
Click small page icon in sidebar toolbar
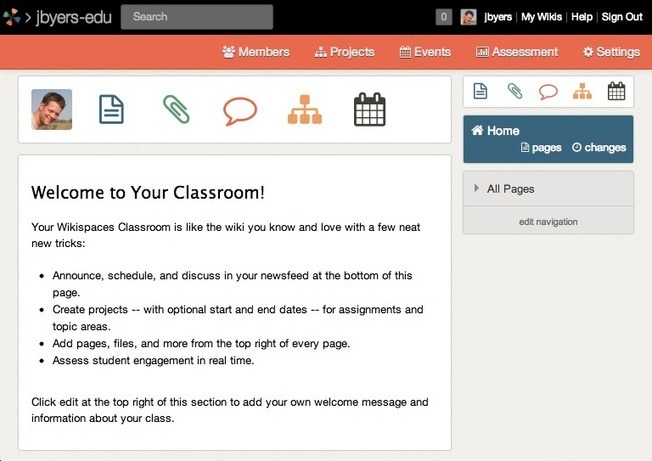[x=480, y=92]
